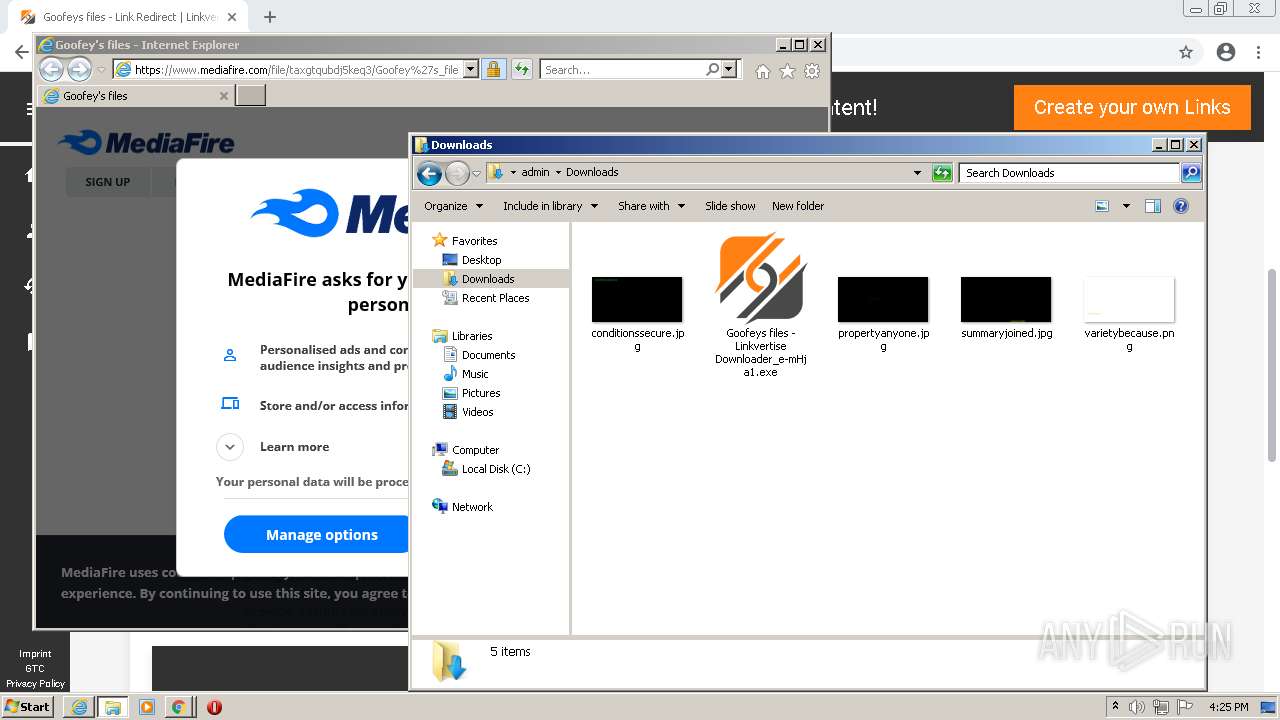Open a new blank tab in Internet Explorer

[x=250, y=96]
